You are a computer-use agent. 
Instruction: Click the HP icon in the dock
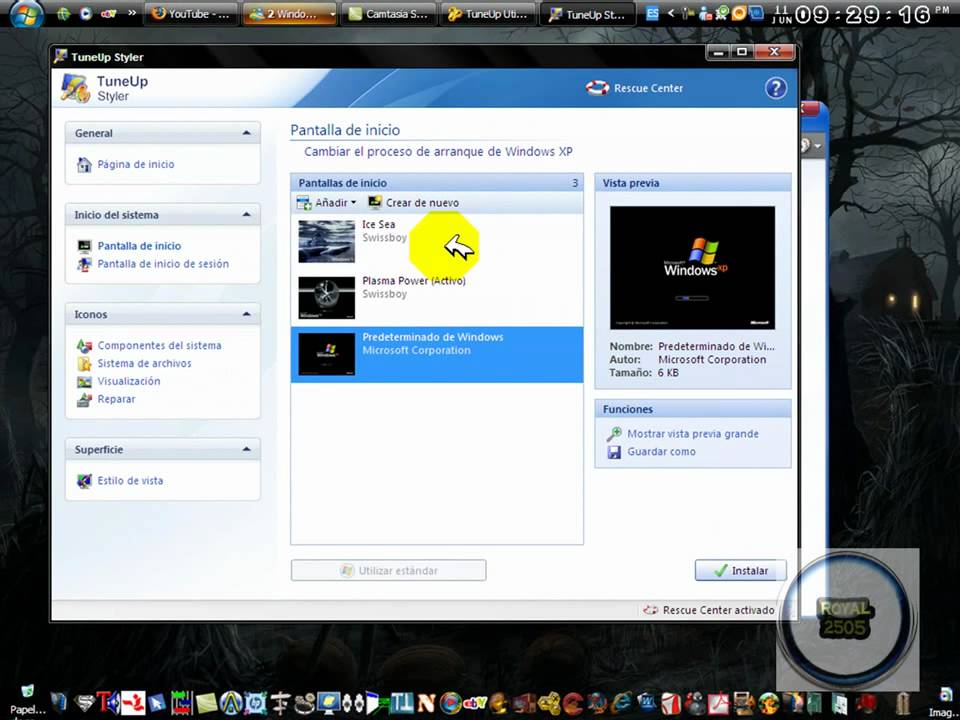tap(255, 703)
